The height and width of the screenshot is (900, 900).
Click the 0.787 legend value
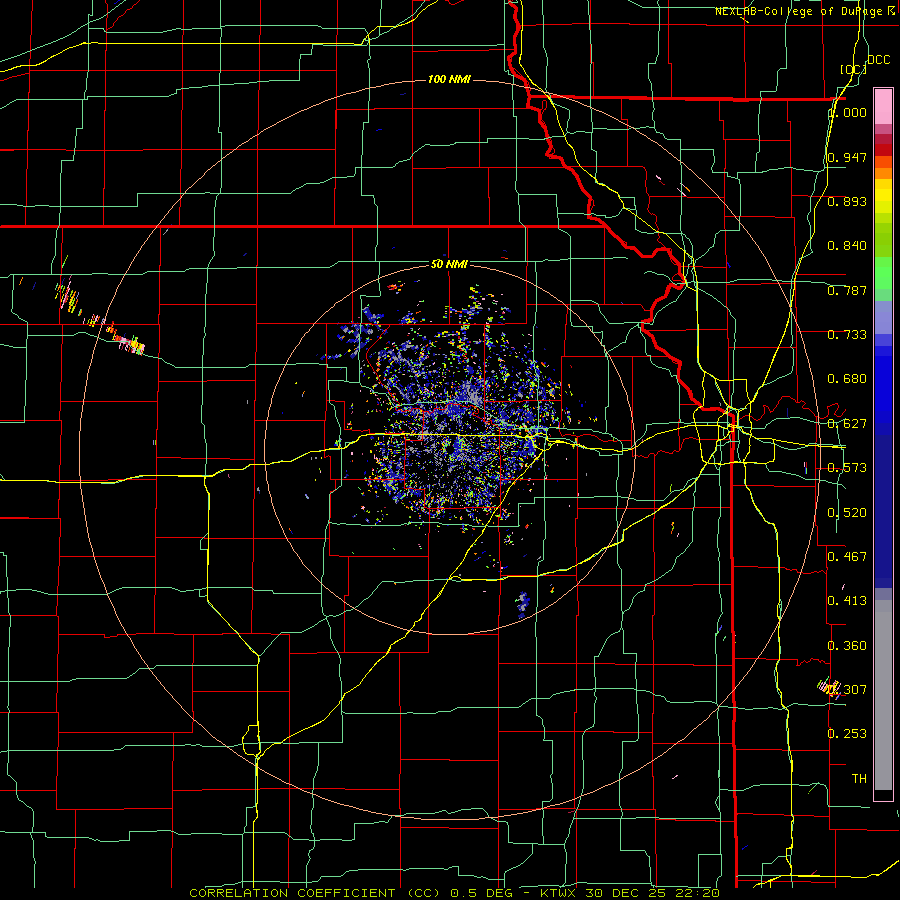coord(847,290)
